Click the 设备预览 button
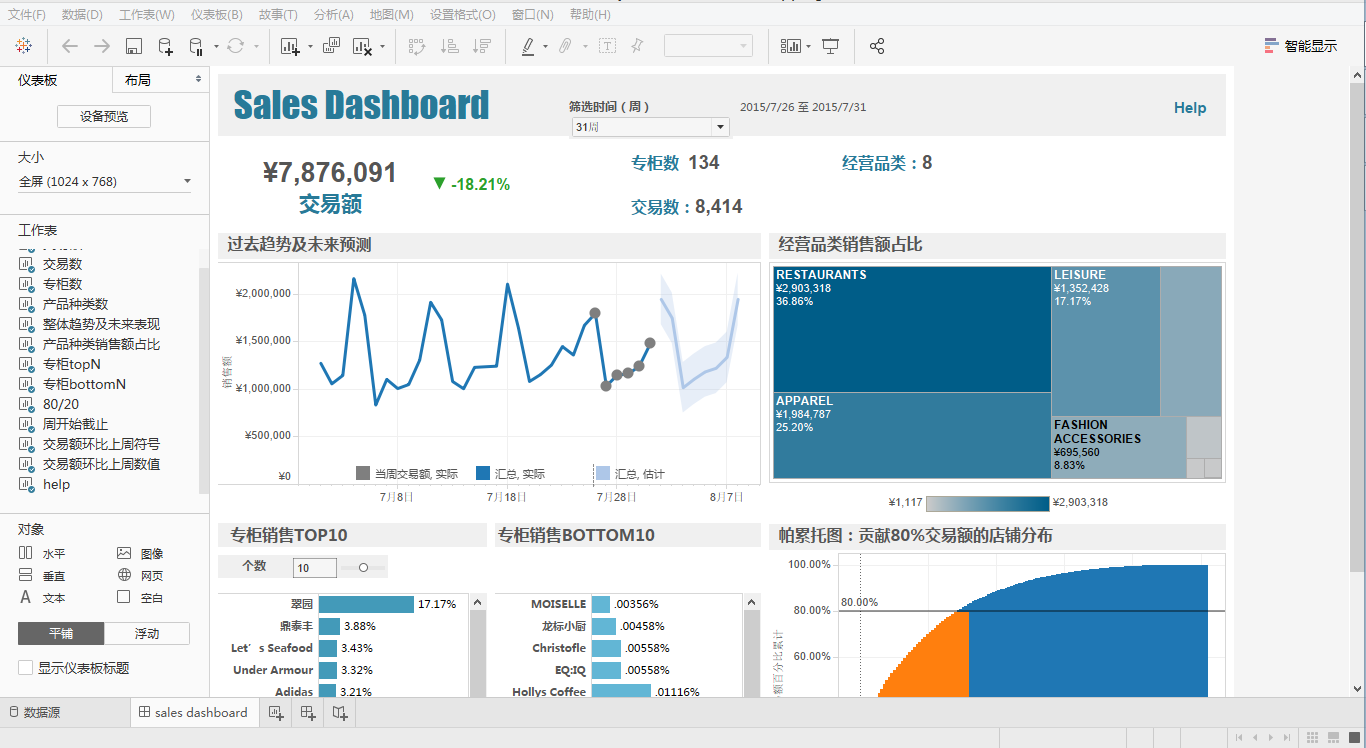This screenshot has width=1366, height=748. click(103, 116)
